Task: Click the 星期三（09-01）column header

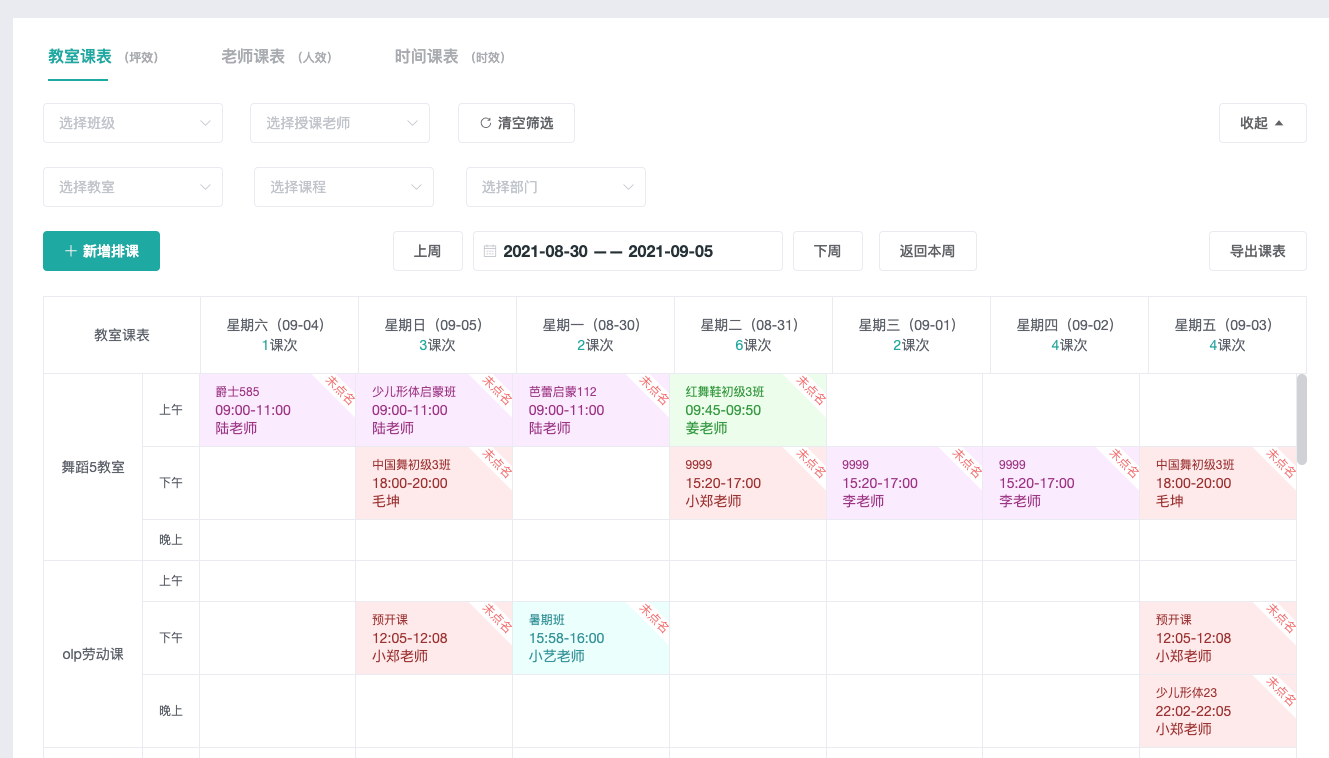Action: (x=911, y=335)
